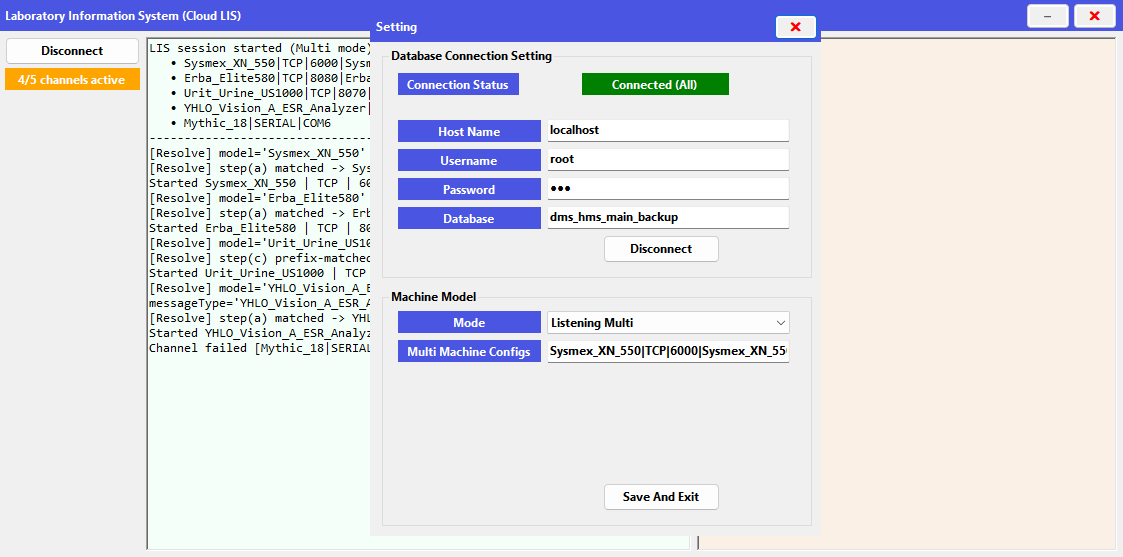1123x557 pixels.
Task: Click the 'Started Sysmex_XN_550 | TCP' log line
Action: pos(259,183)
